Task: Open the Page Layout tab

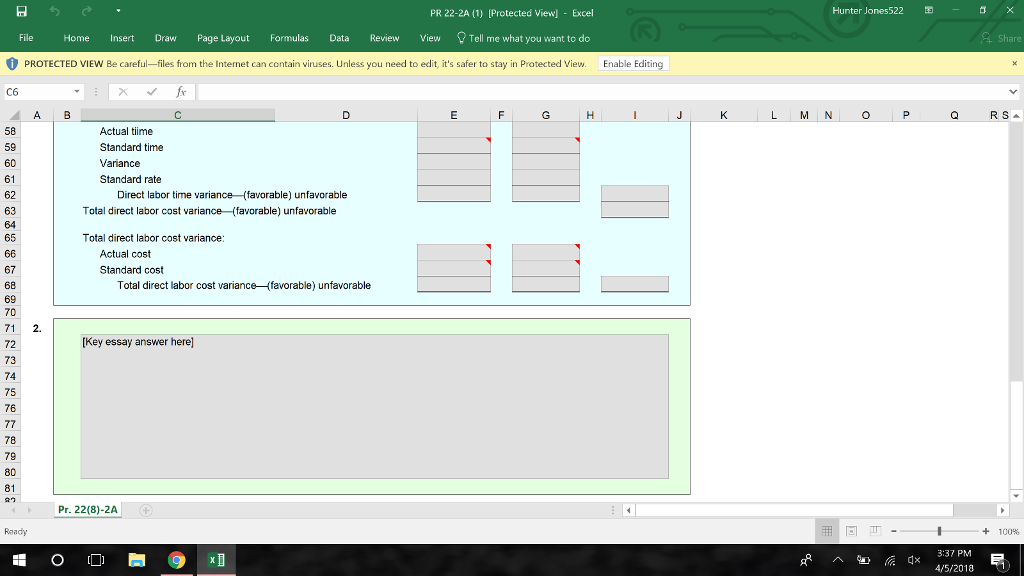Action: pyautogui.click(x=223, y=38)
